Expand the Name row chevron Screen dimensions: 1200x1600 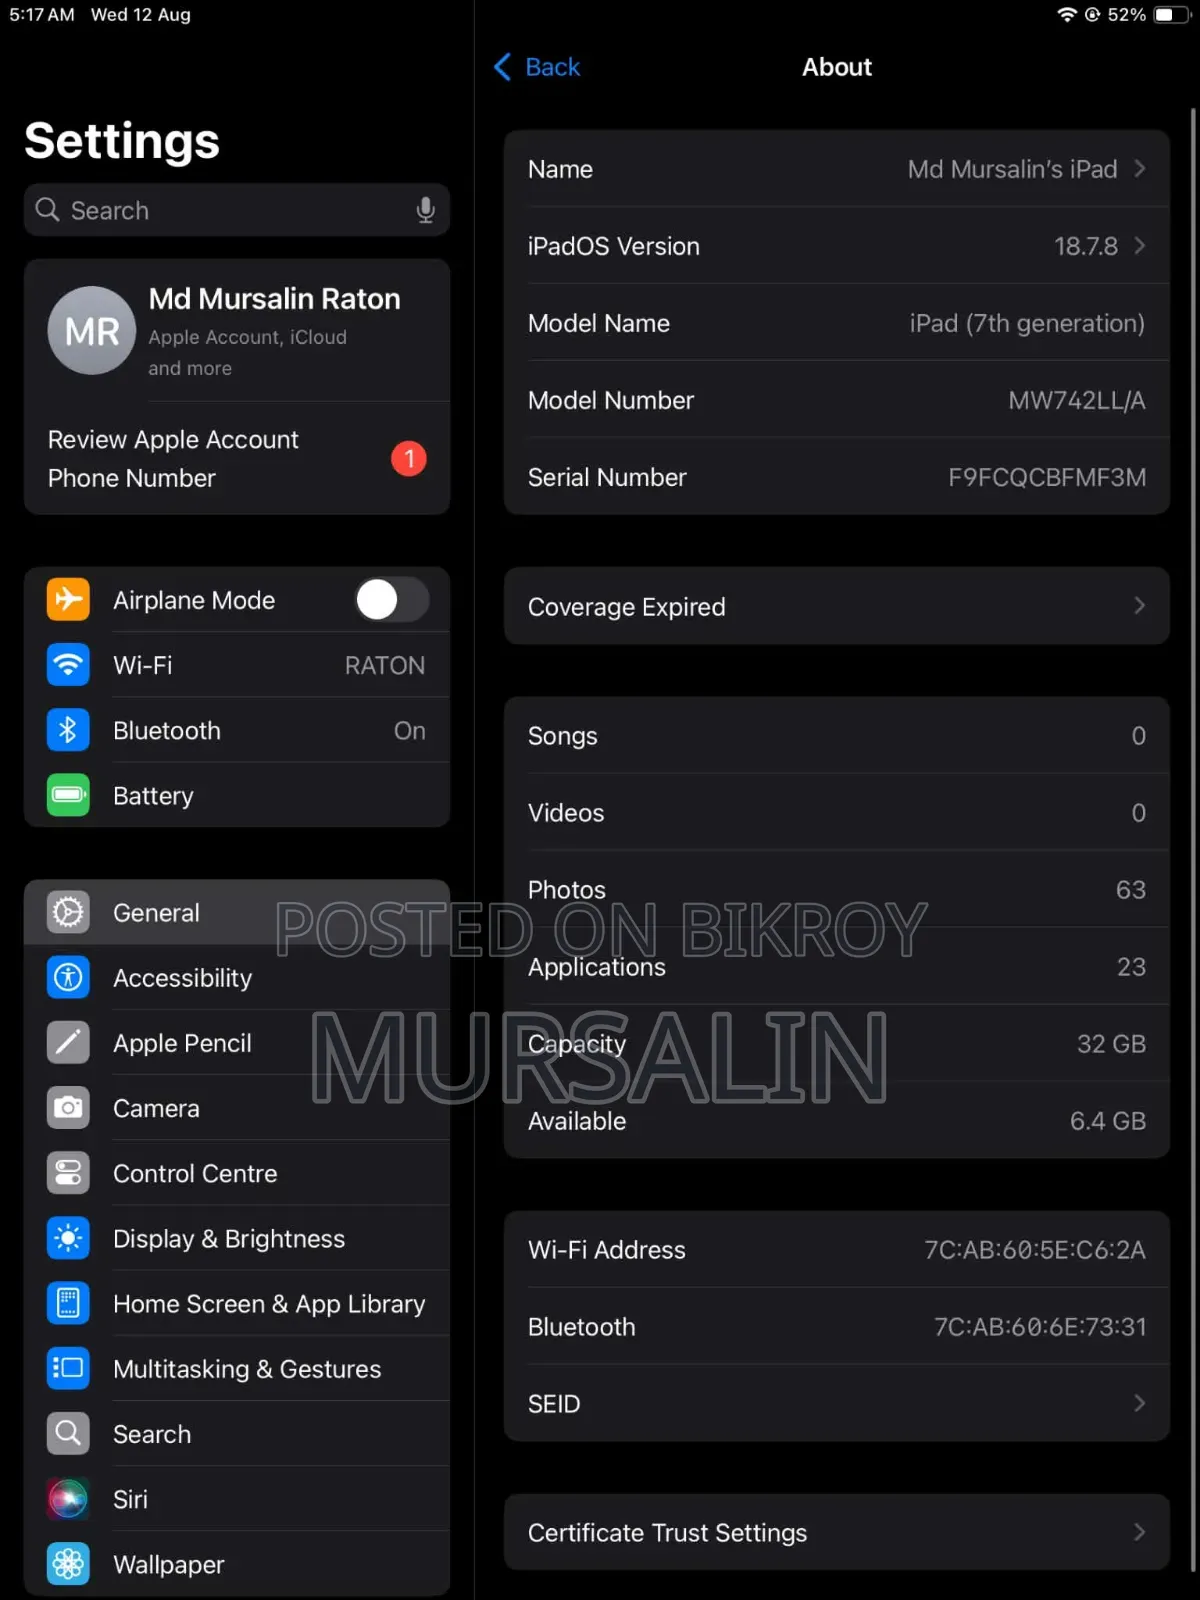click(1139, 169)
